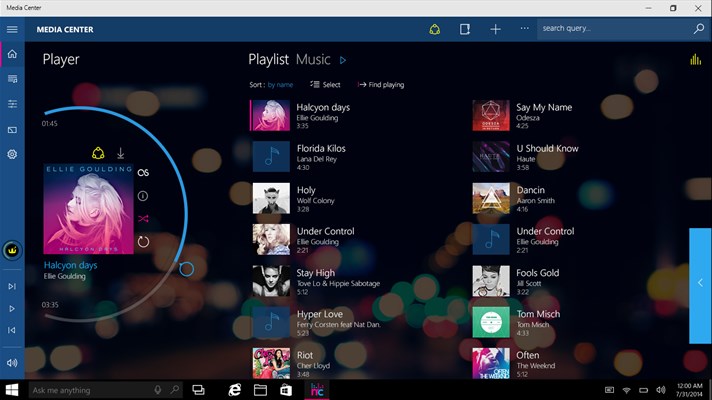Open the cast-to-device sidebar icon

point(12,130)
